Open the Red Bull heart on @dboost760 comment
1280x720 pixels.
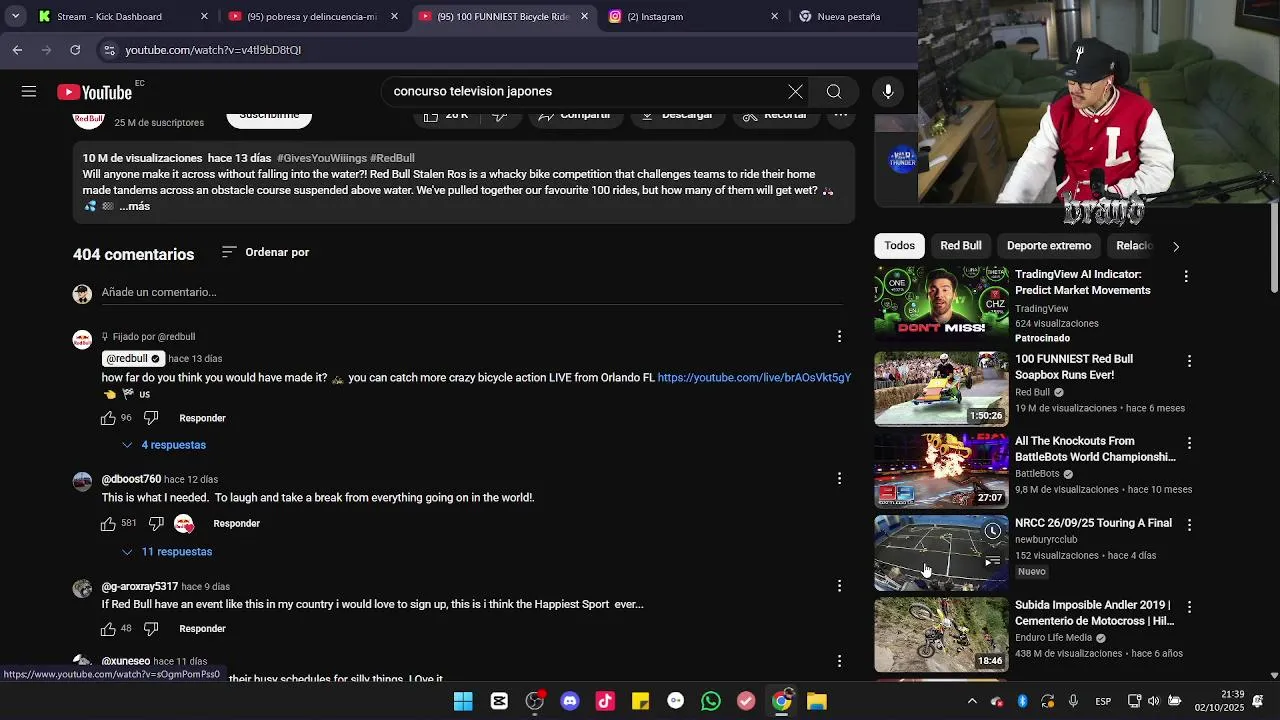click(x=184, y=524)
